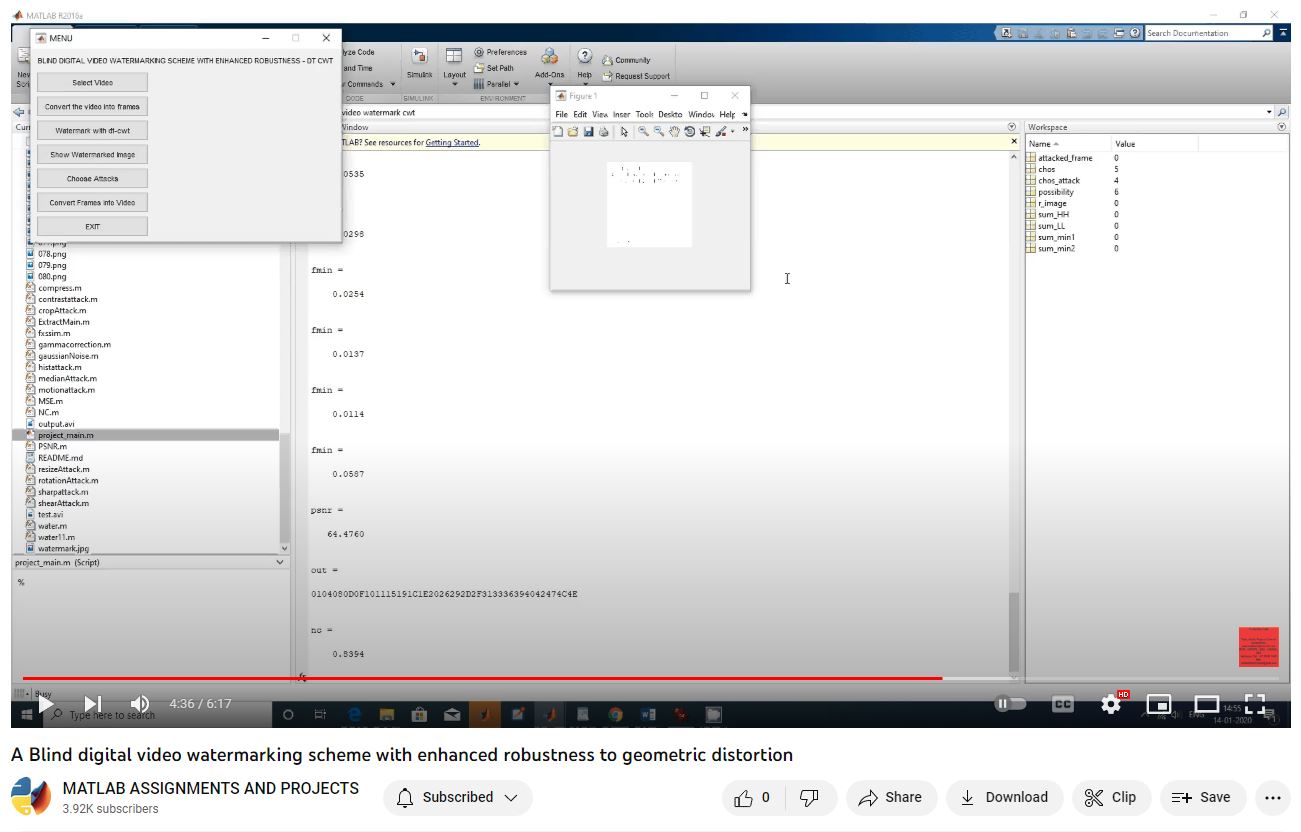This screenshot has width=1301, height=832.
Task: Close the Getting Started banner
Action: point(1013,142)
